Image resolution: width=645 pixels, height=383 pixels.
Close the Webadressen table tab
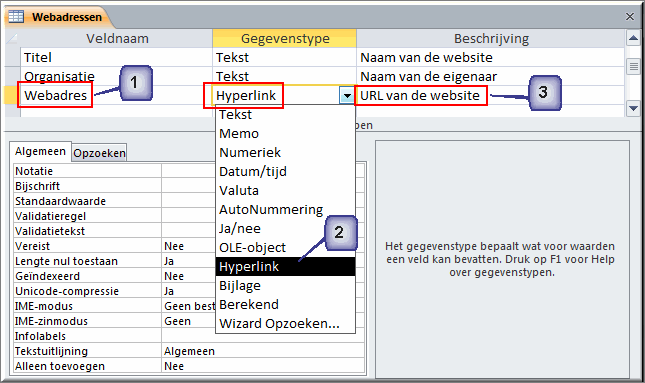(630, 16)
